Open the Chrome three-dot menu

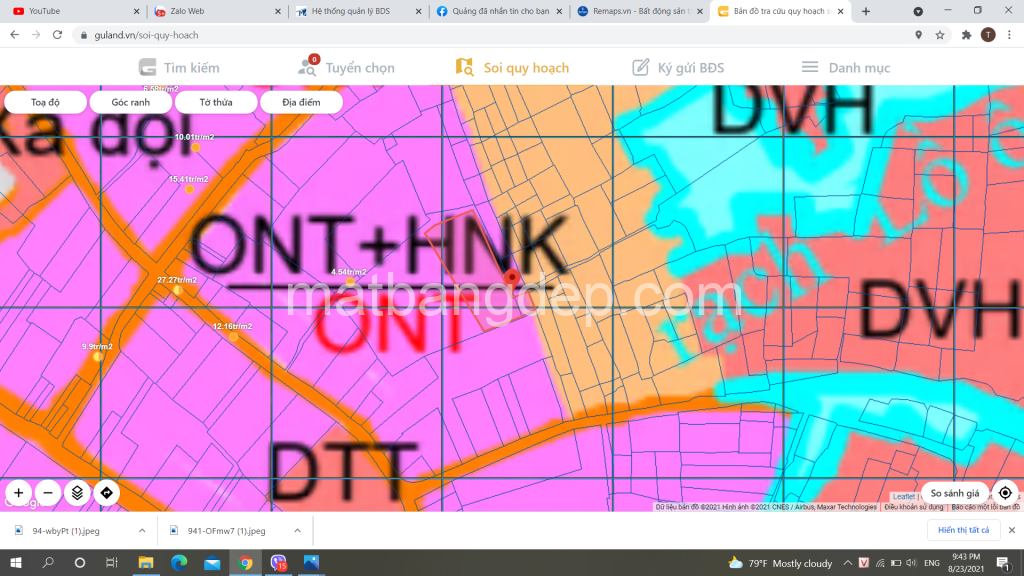pos(1010,35)
